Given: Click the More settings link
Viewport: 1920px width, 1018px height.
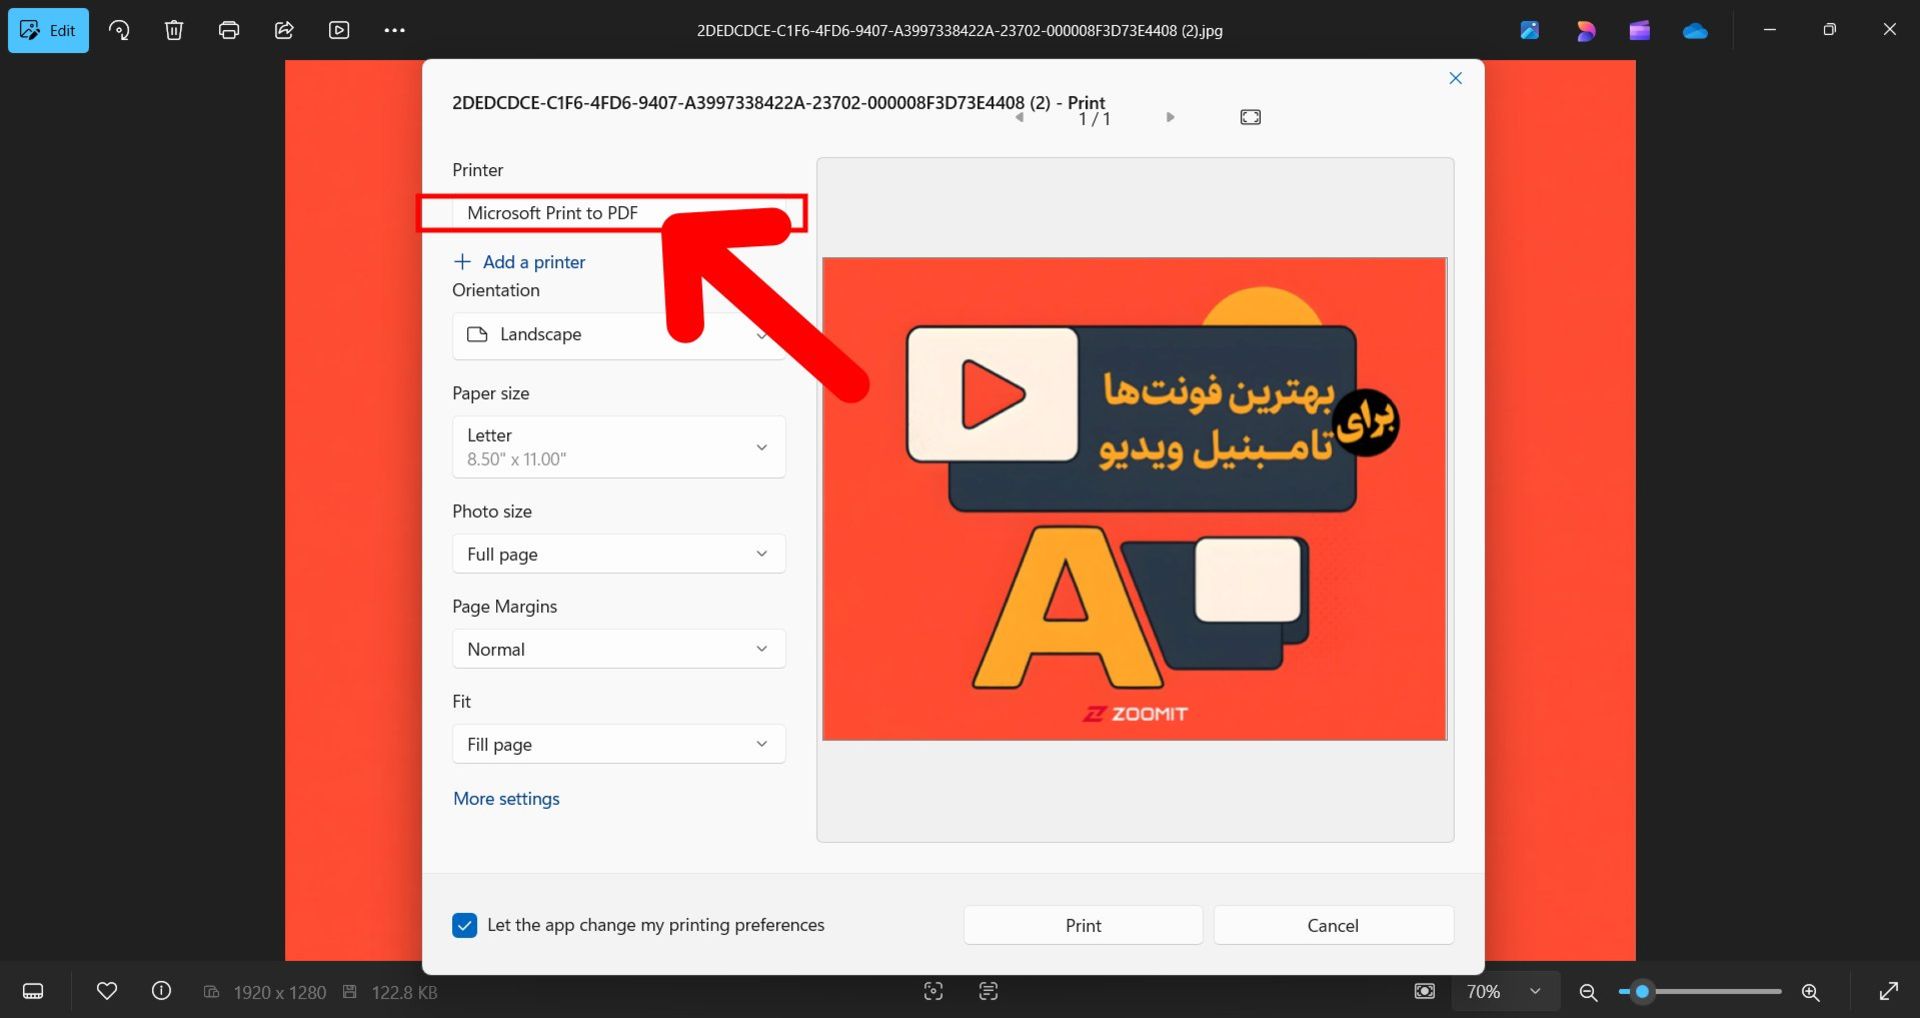Looking at the screenshot, I should click(506, 798).
